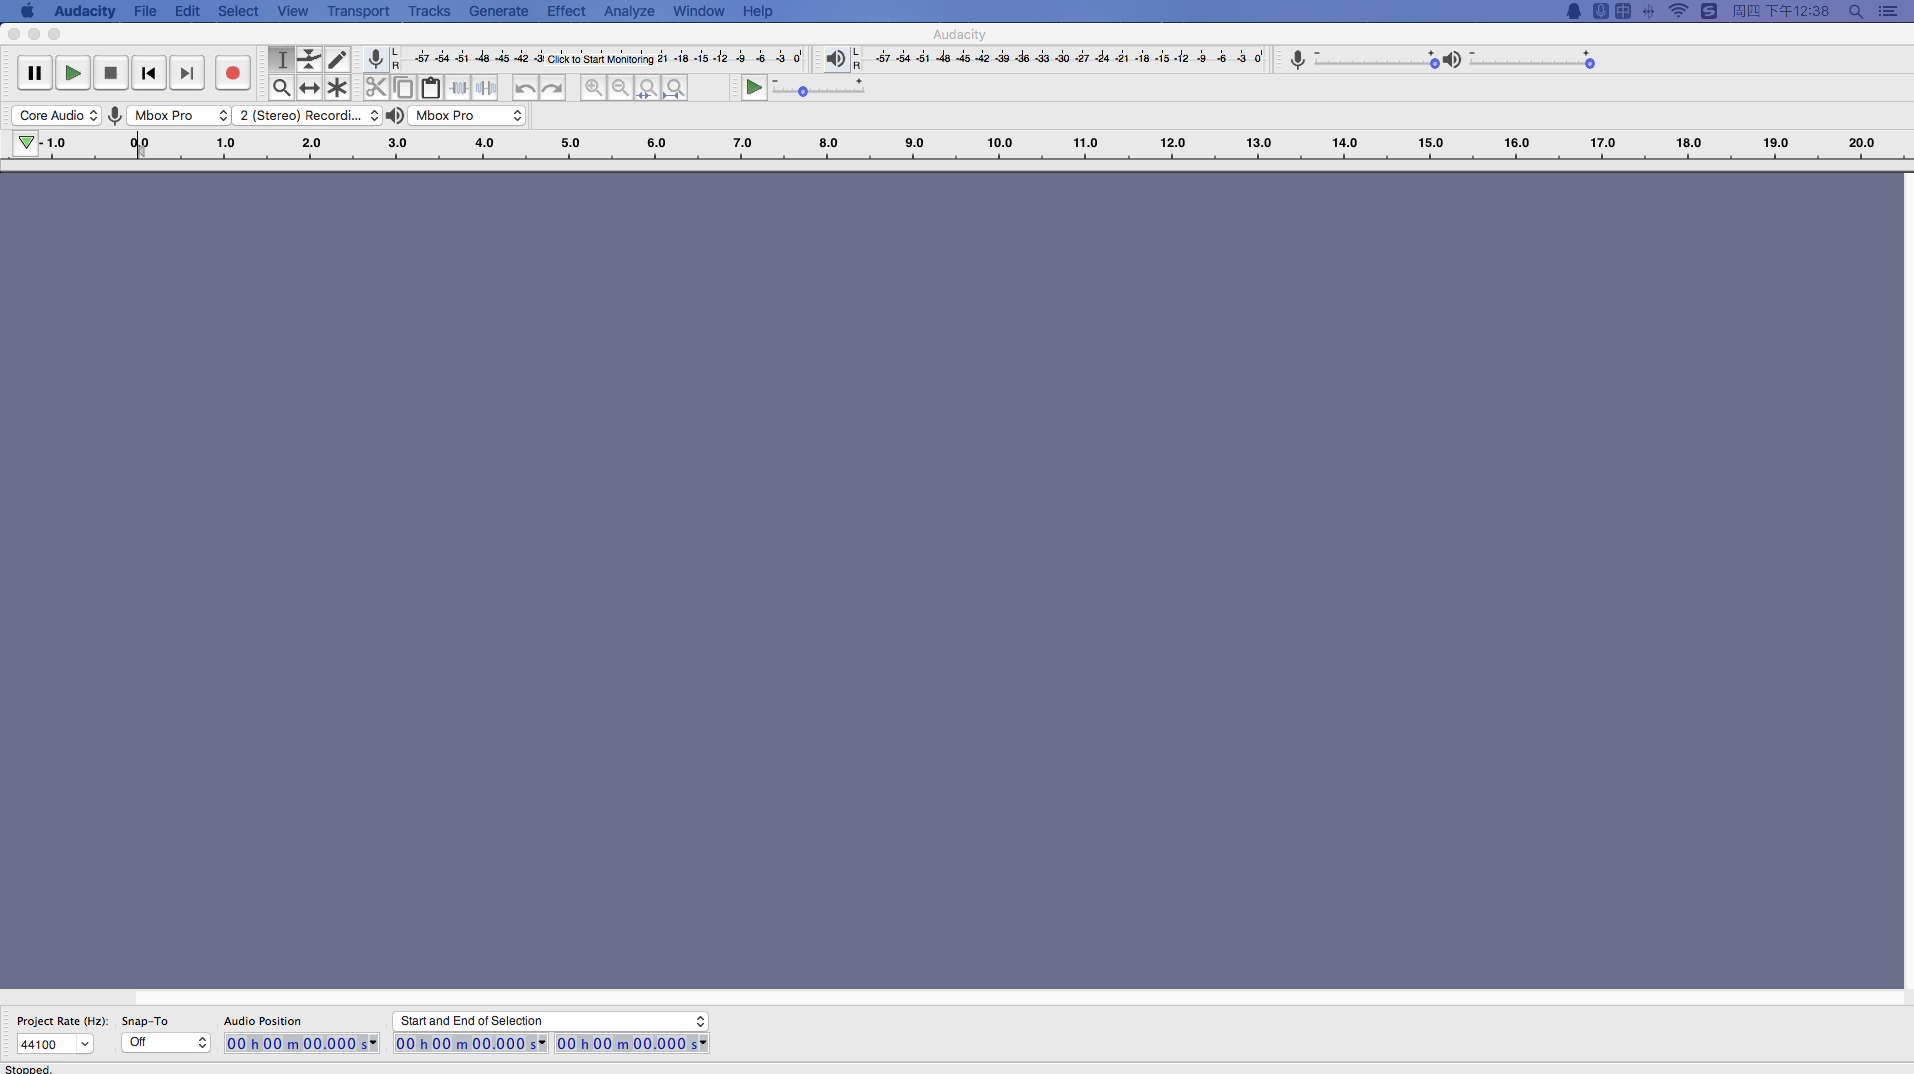Screen dimensions: 1914x1074
Task: Open the Analyze menu
Action: coord(629,11)
